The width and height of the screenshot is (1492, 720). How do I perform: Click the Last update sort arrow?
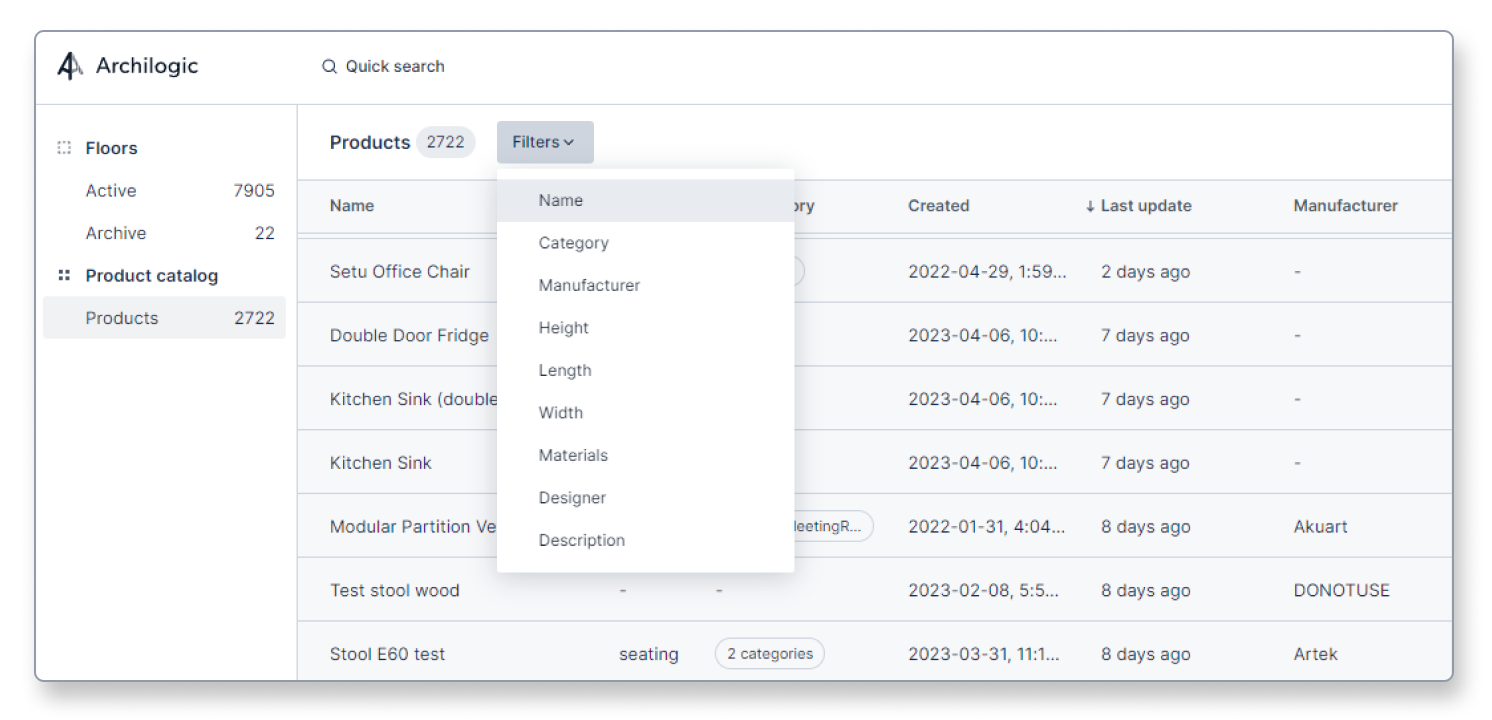[x=1090, y=206]
